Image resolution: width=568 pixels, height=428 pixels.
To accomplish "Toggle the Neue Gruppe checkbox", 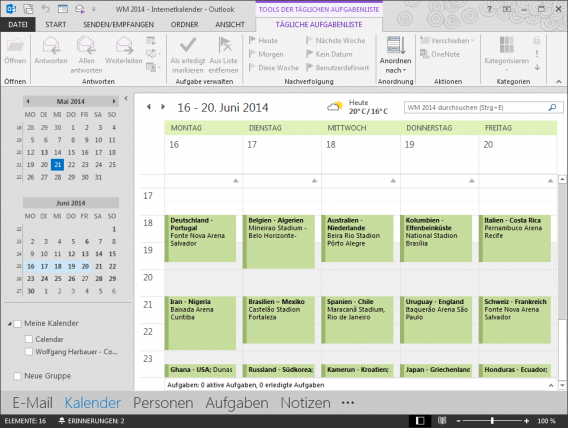I will point(17,376).
